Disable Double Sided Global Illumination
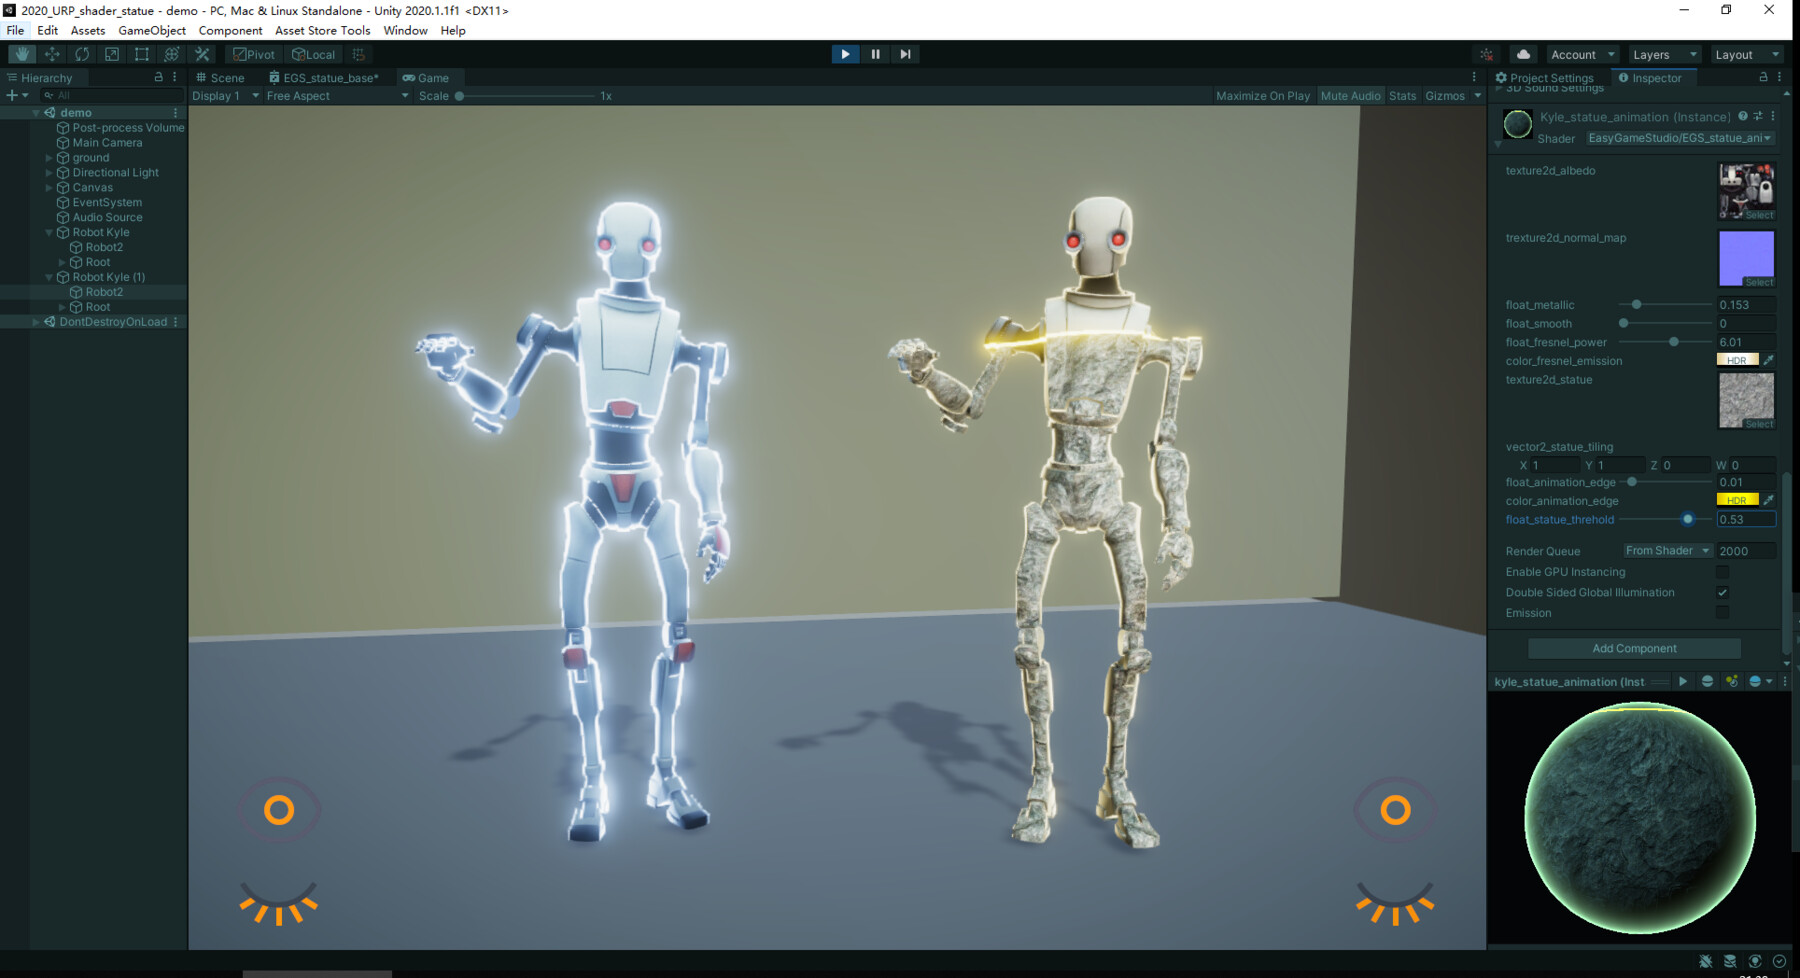The height and width of the screenshot is (978, 1800). 1723,592
